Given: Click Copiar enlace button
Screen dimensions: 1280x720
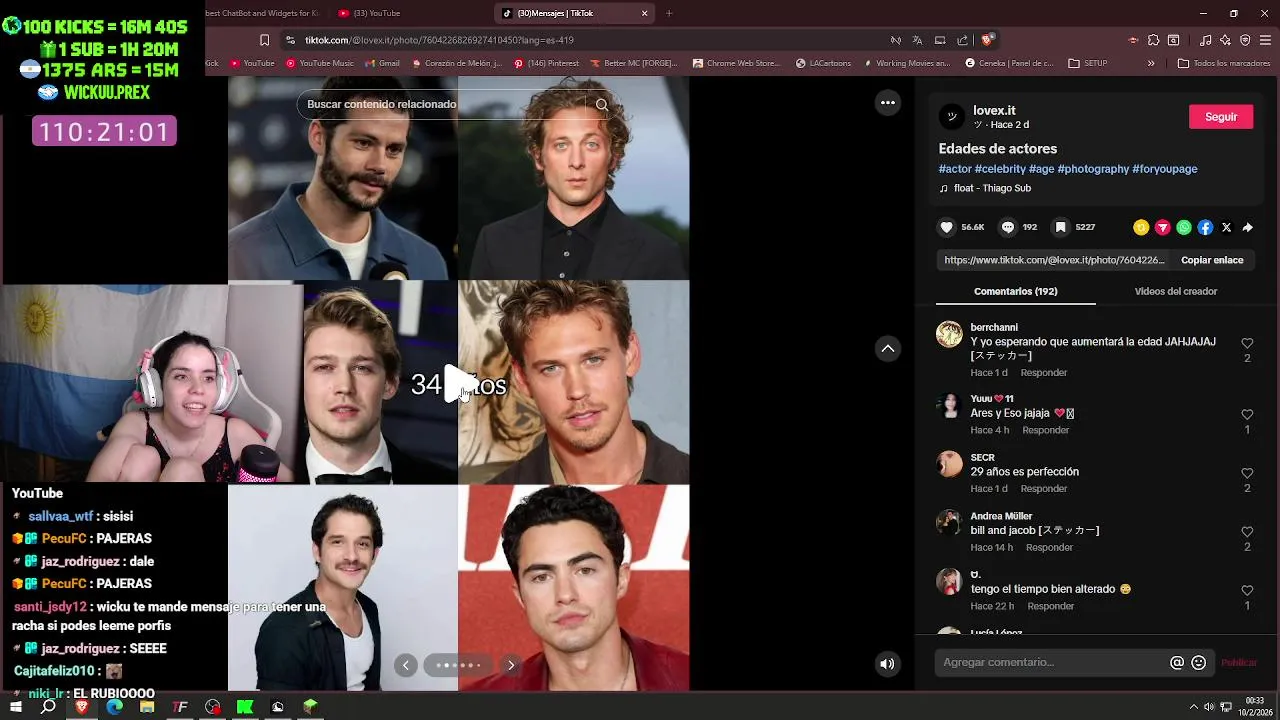Looking at the screenshot, I should coord(1212,260).
